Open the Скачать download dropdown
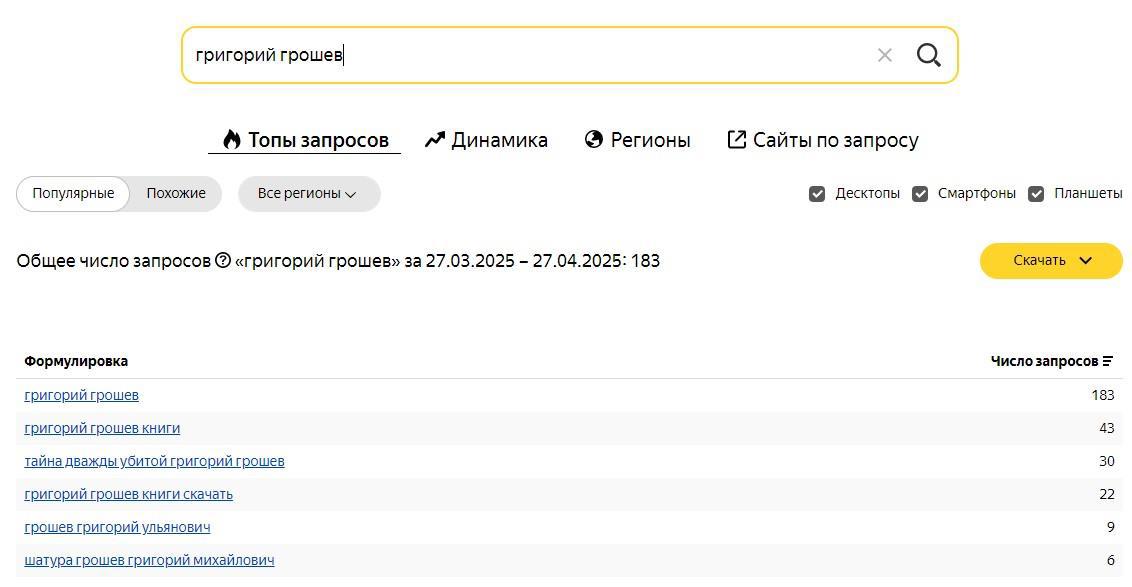Viewport: 1132px width, 587px height. [1051, 261]
